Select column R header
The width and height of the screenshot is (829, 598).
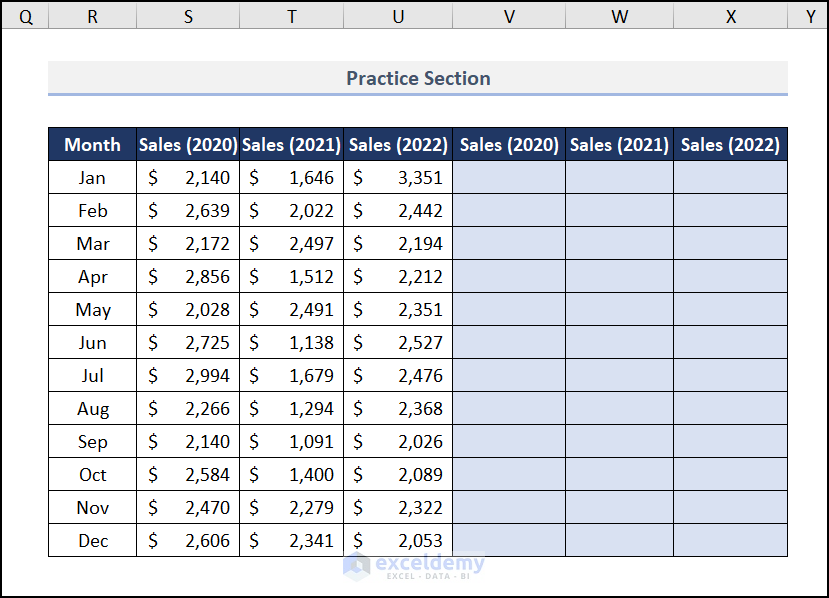pos(92,17)
